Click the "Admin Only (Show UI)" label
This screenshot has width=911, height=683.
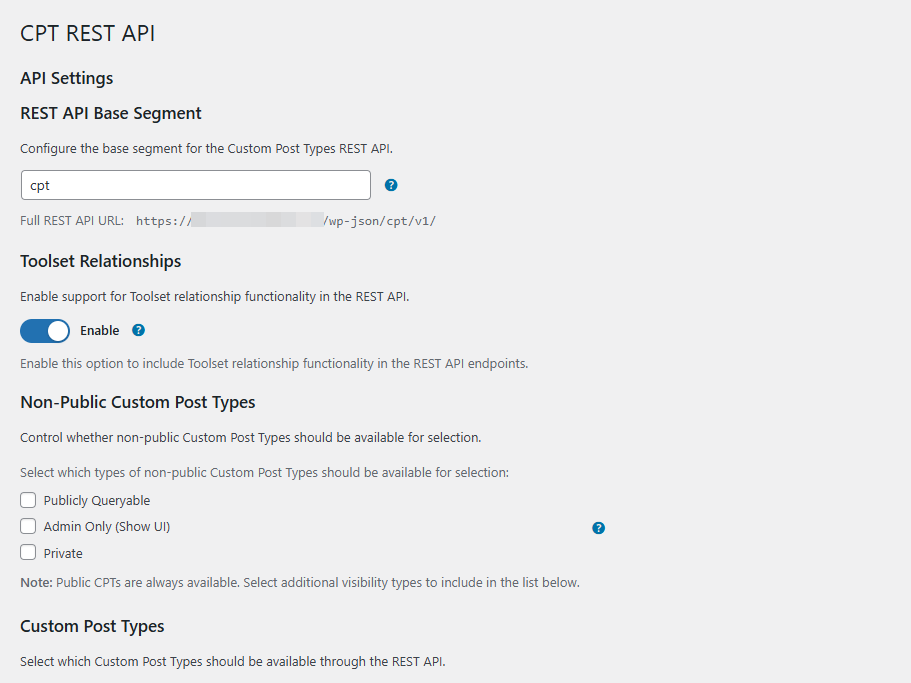pyautogui.click(x=107, y=526)
